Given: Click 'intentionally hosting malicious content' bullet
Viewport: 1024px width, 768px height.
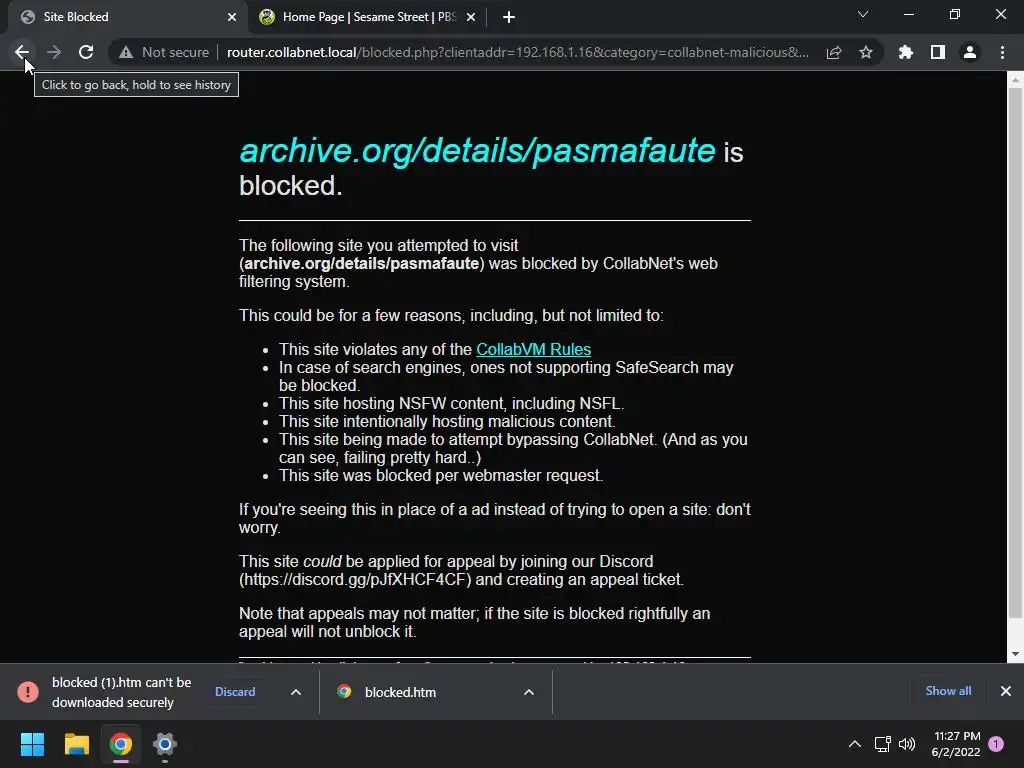Looking at the screenshot, I should 447,421.
